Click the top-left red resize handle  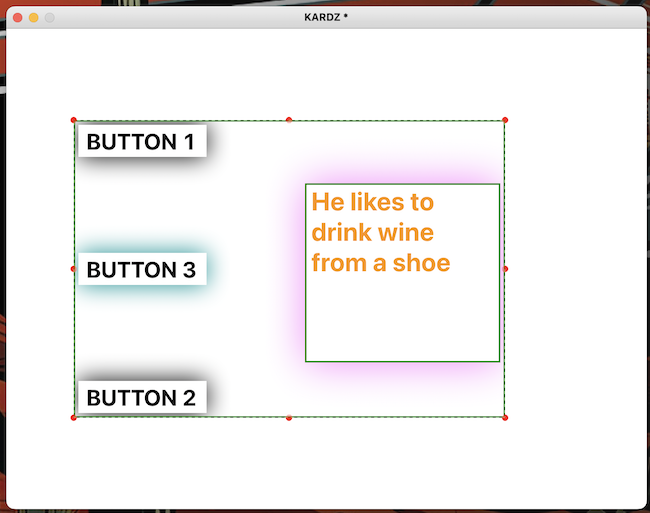74,120
